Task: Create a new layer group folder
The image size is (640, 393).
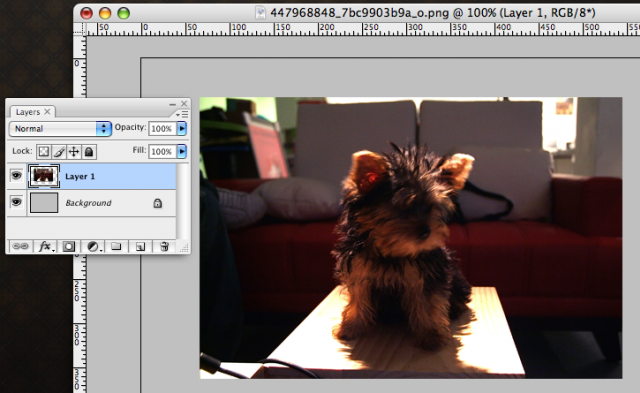Action: (x=116, y=246)
